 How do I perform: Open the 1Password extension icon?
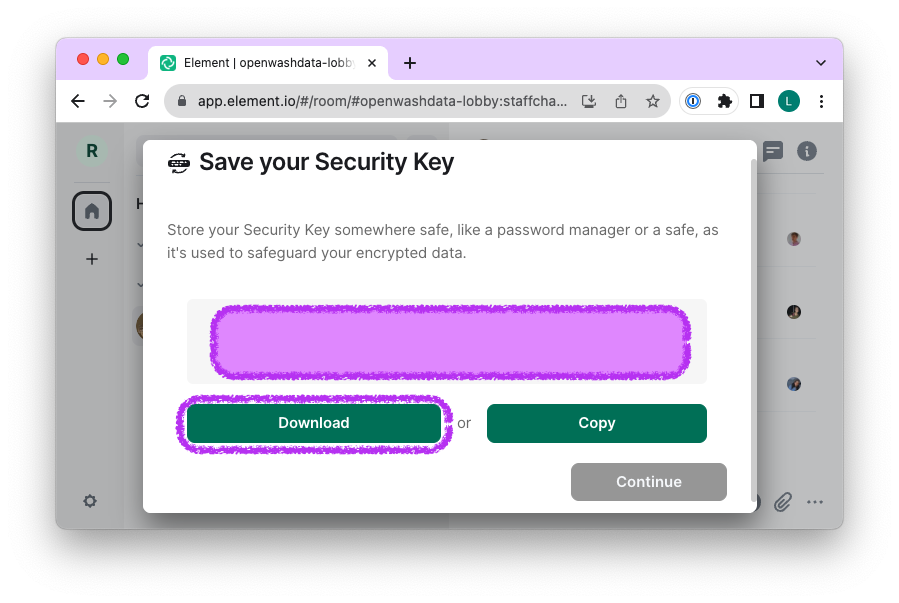693,101
